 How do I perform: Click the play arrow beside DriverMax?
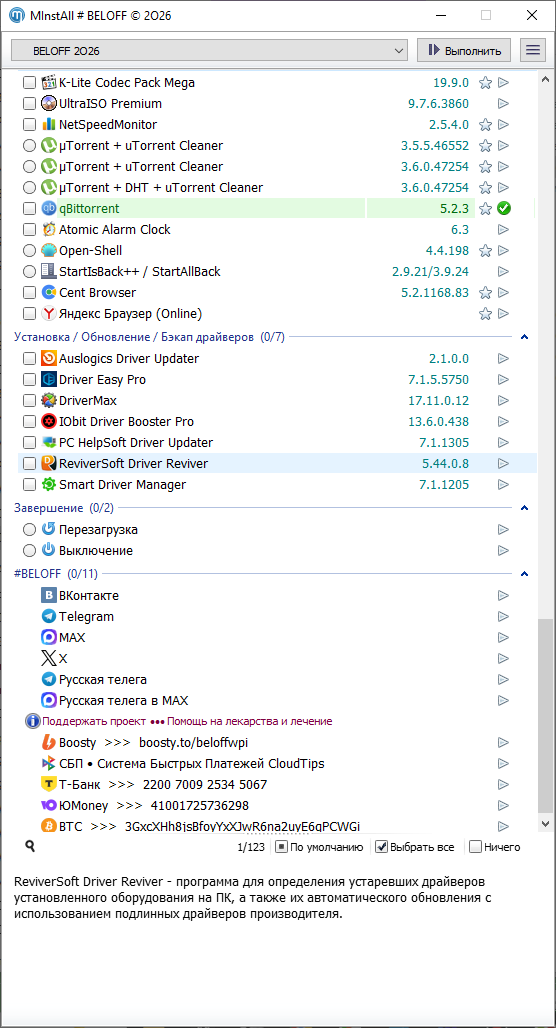pyautogui.click(x=504, y=401)
